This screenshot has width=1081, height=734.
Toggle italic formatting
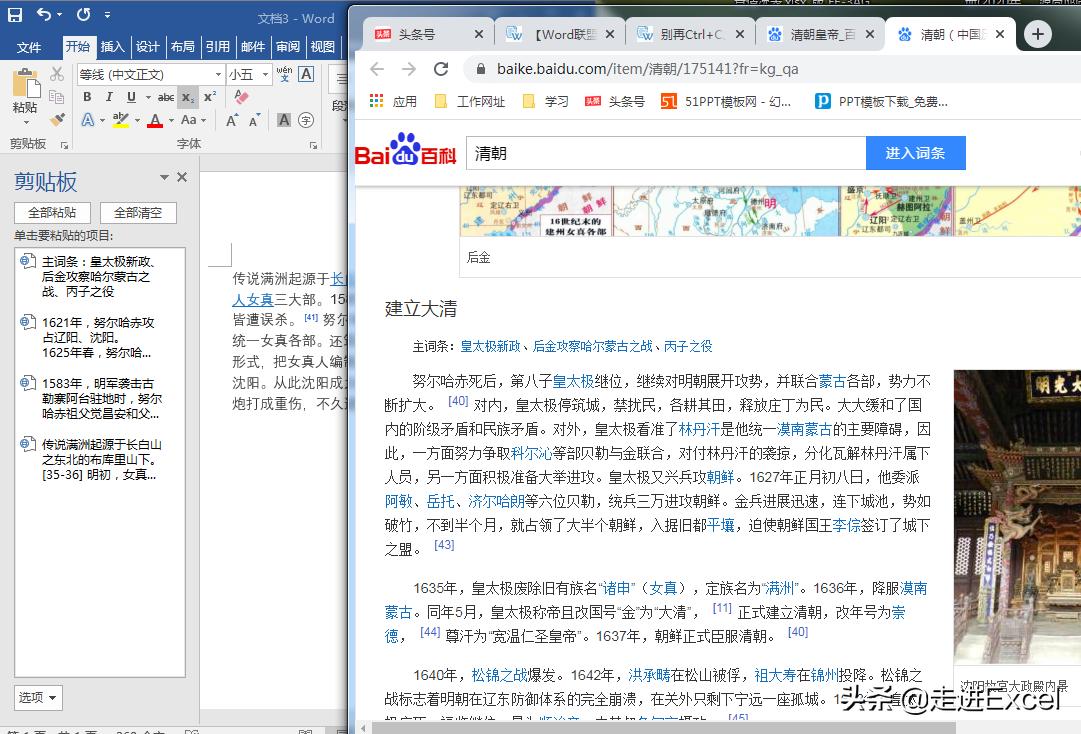[x=110, y=97]
